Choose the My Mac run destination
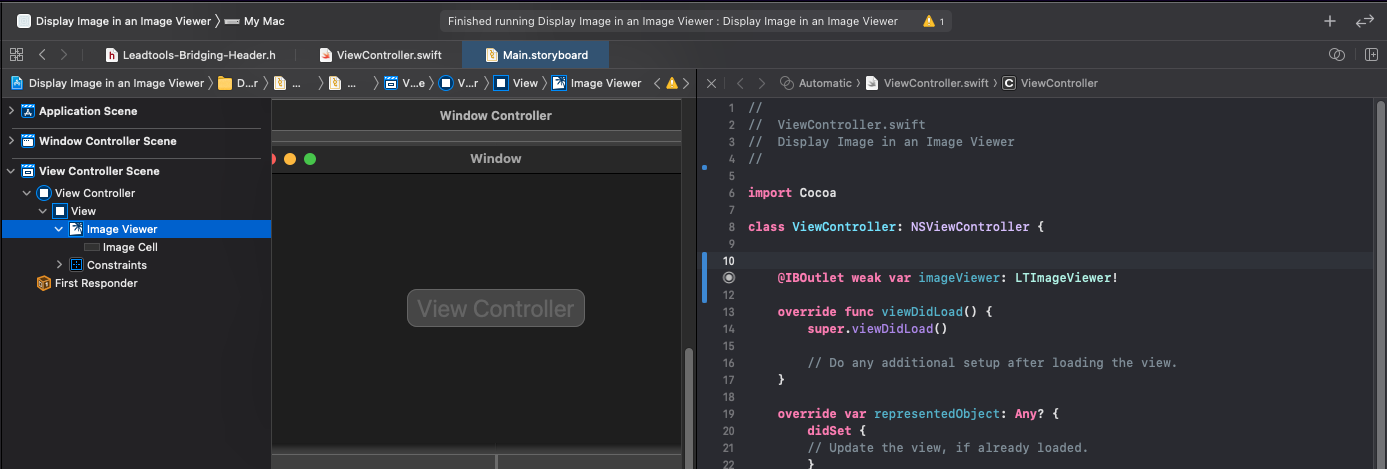1387x469 pixels. pyautogui.click(x=264, y=21)
